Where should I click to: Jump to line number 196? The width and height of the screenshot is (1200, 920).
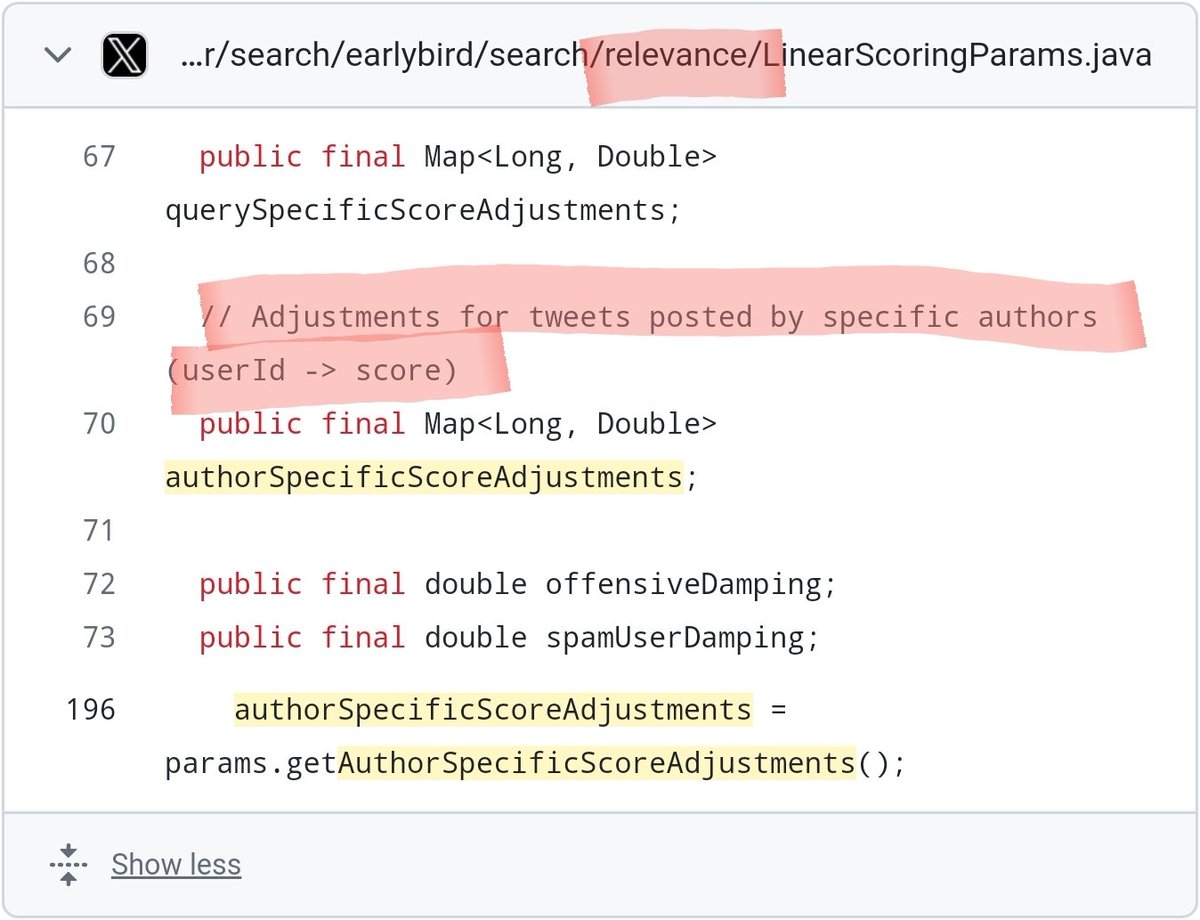point(91,710)
